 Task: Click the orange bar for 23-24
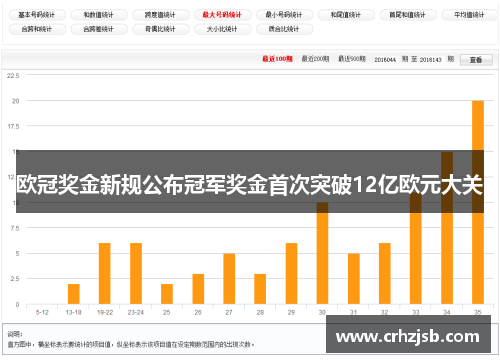click(136, 274)
